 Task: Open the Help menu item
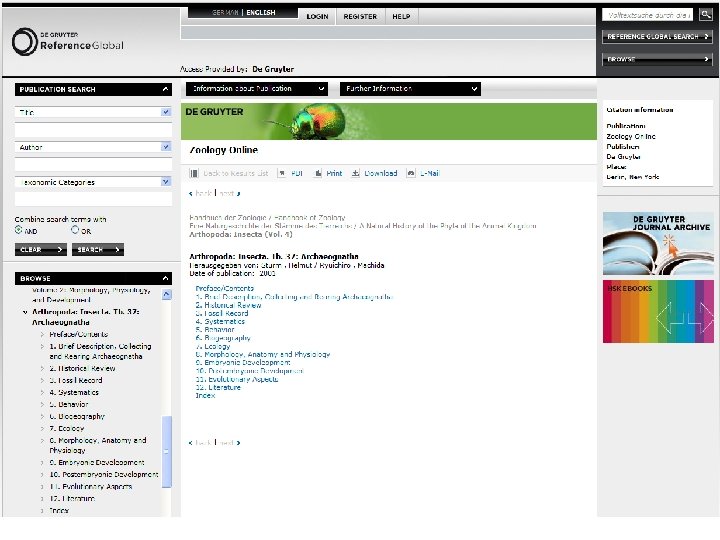(401, 17)
